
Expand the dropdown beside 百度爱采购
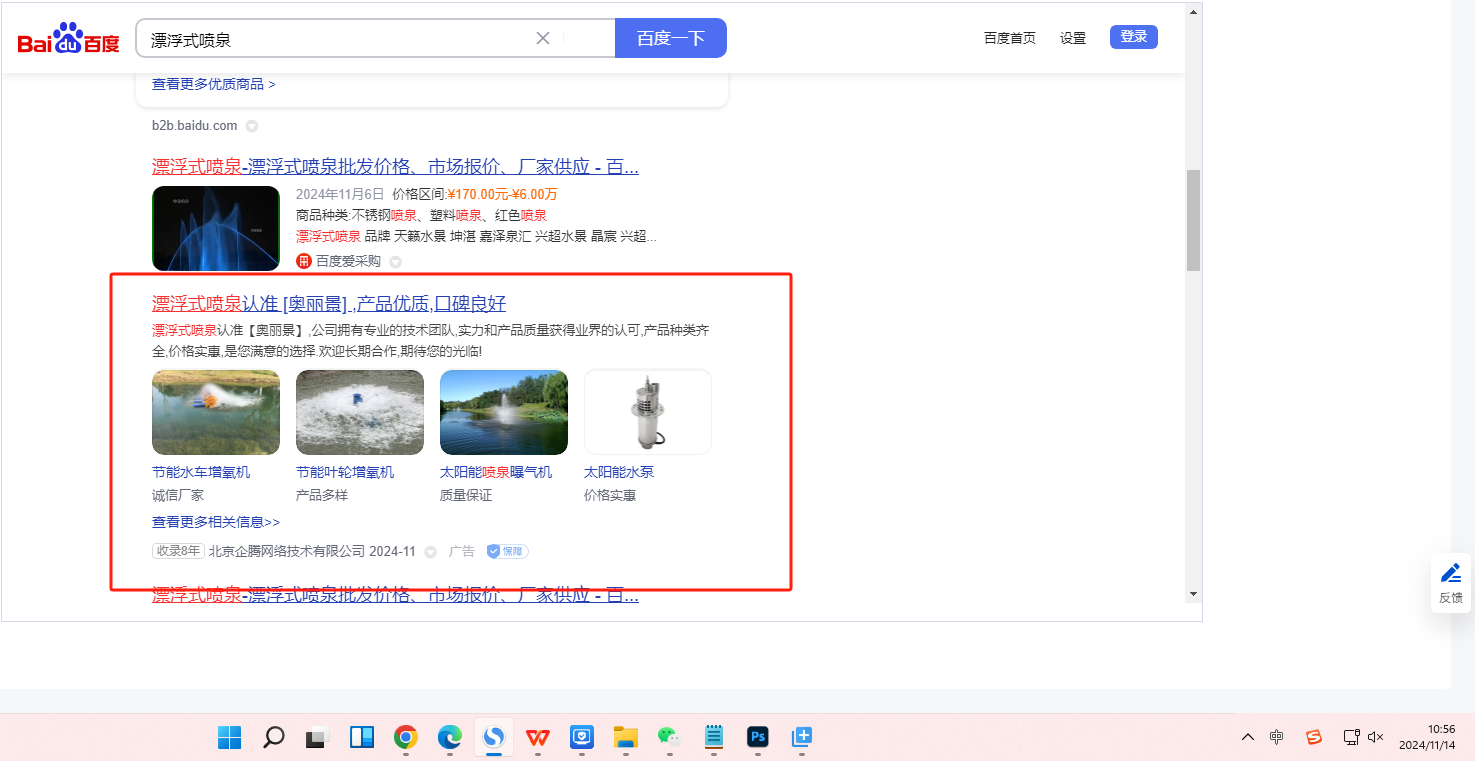coord(395,262)
